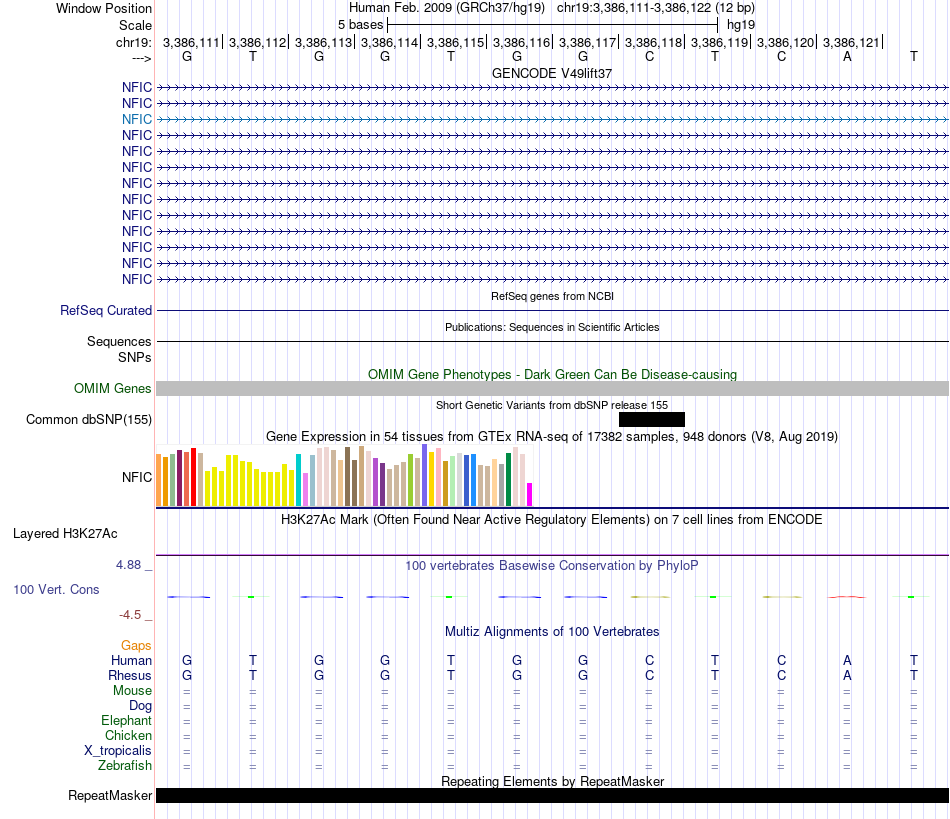Open 'Publications: Sequences in Scientific Articles' title

click(552, 327)
